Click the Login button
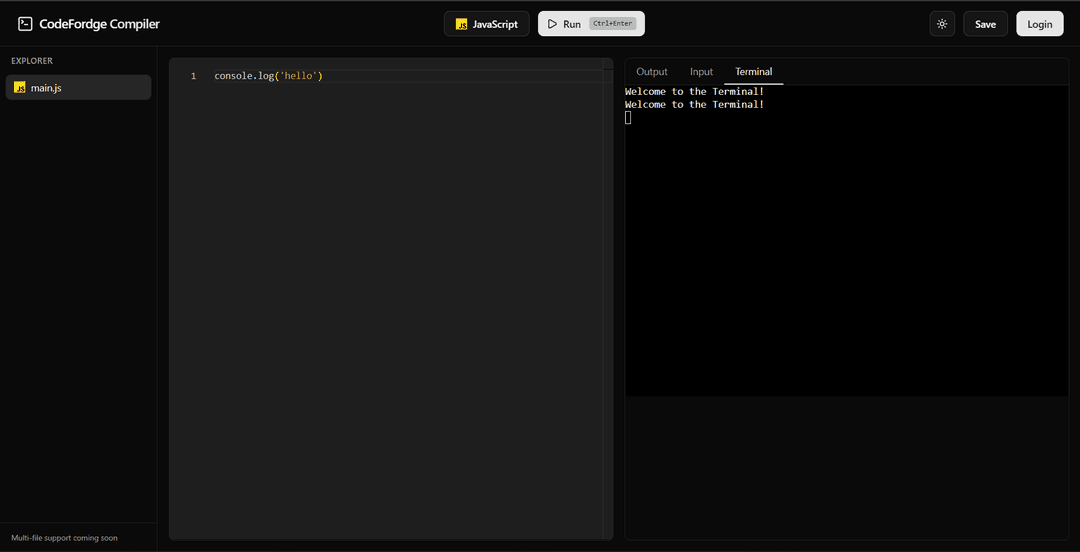 coord(1039,24)
